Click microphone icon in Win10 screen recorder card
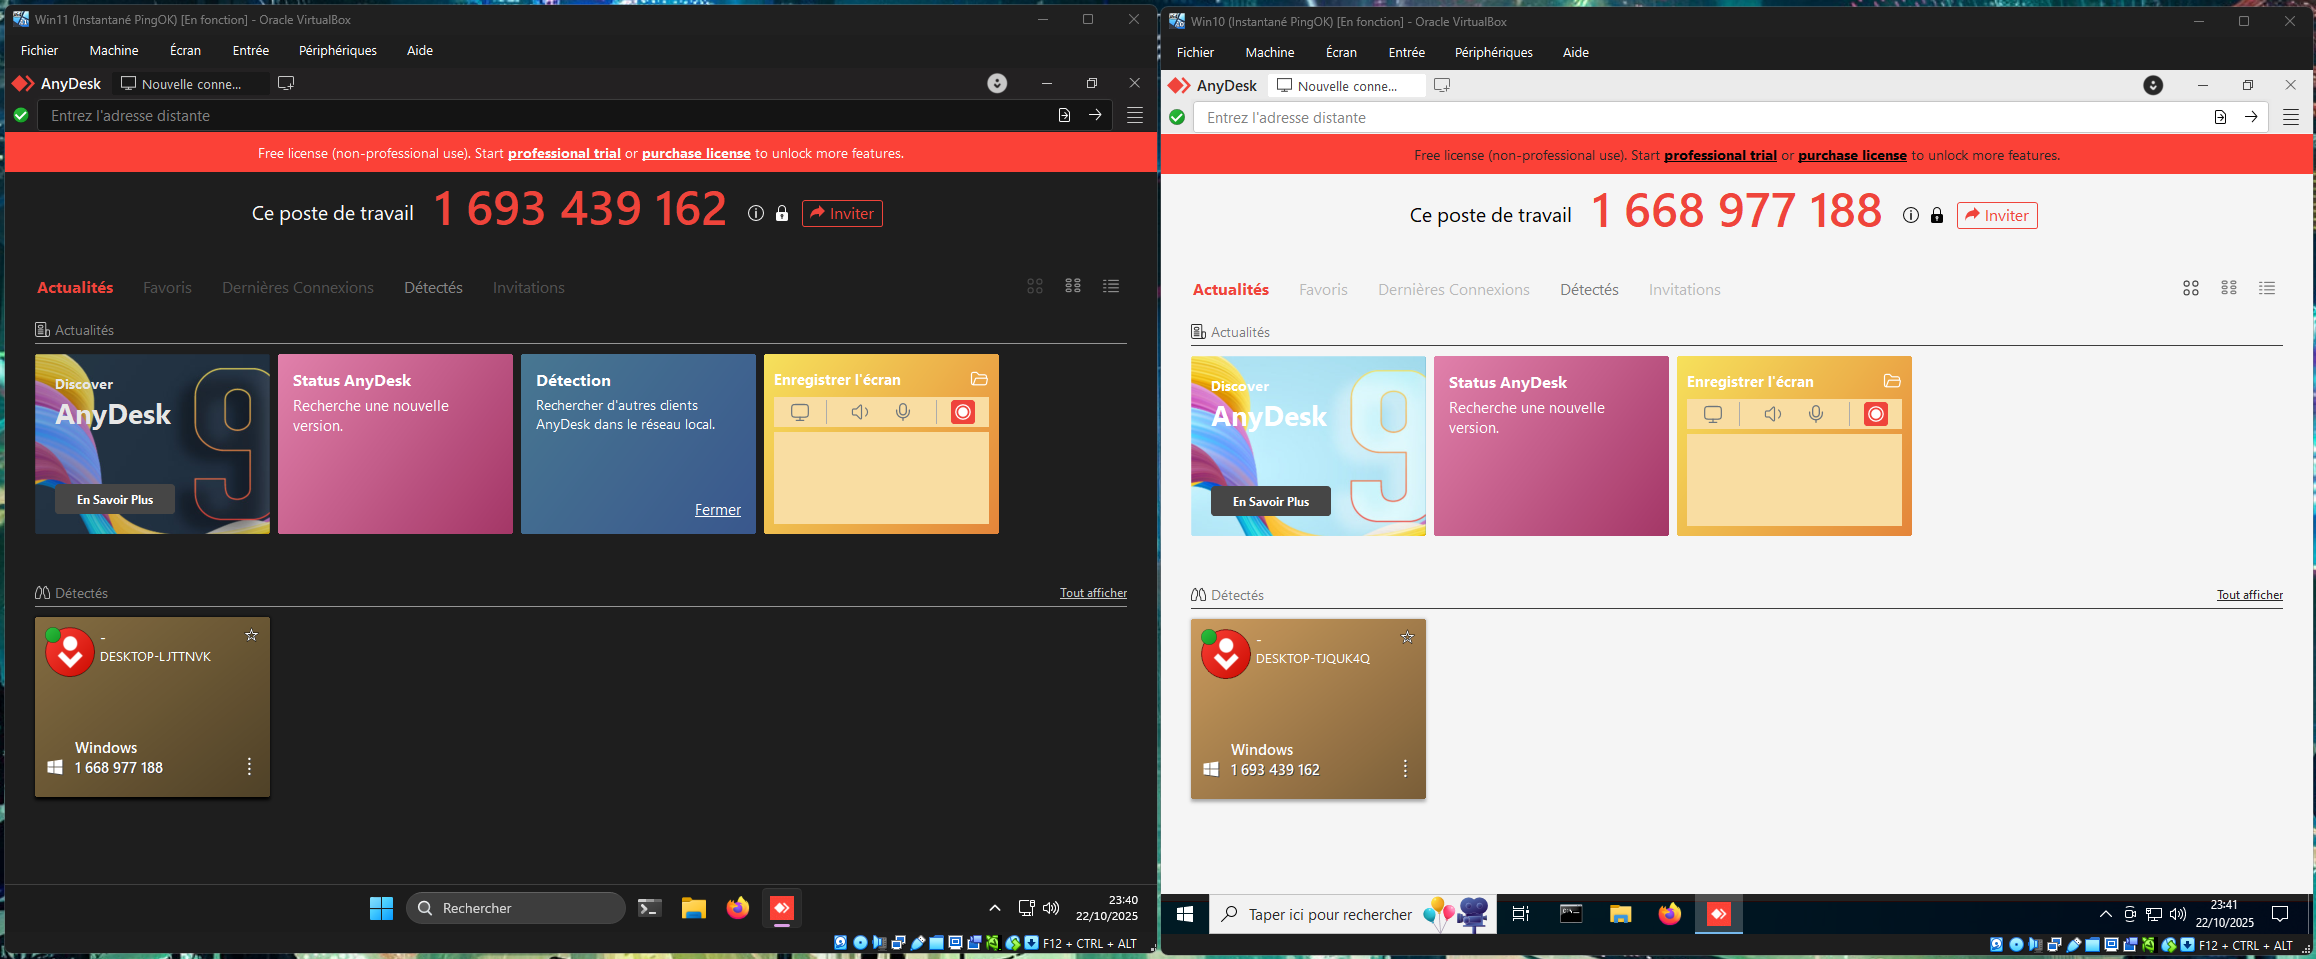The height and width of the screenshot is (959, 2316). coord(1815,414)
